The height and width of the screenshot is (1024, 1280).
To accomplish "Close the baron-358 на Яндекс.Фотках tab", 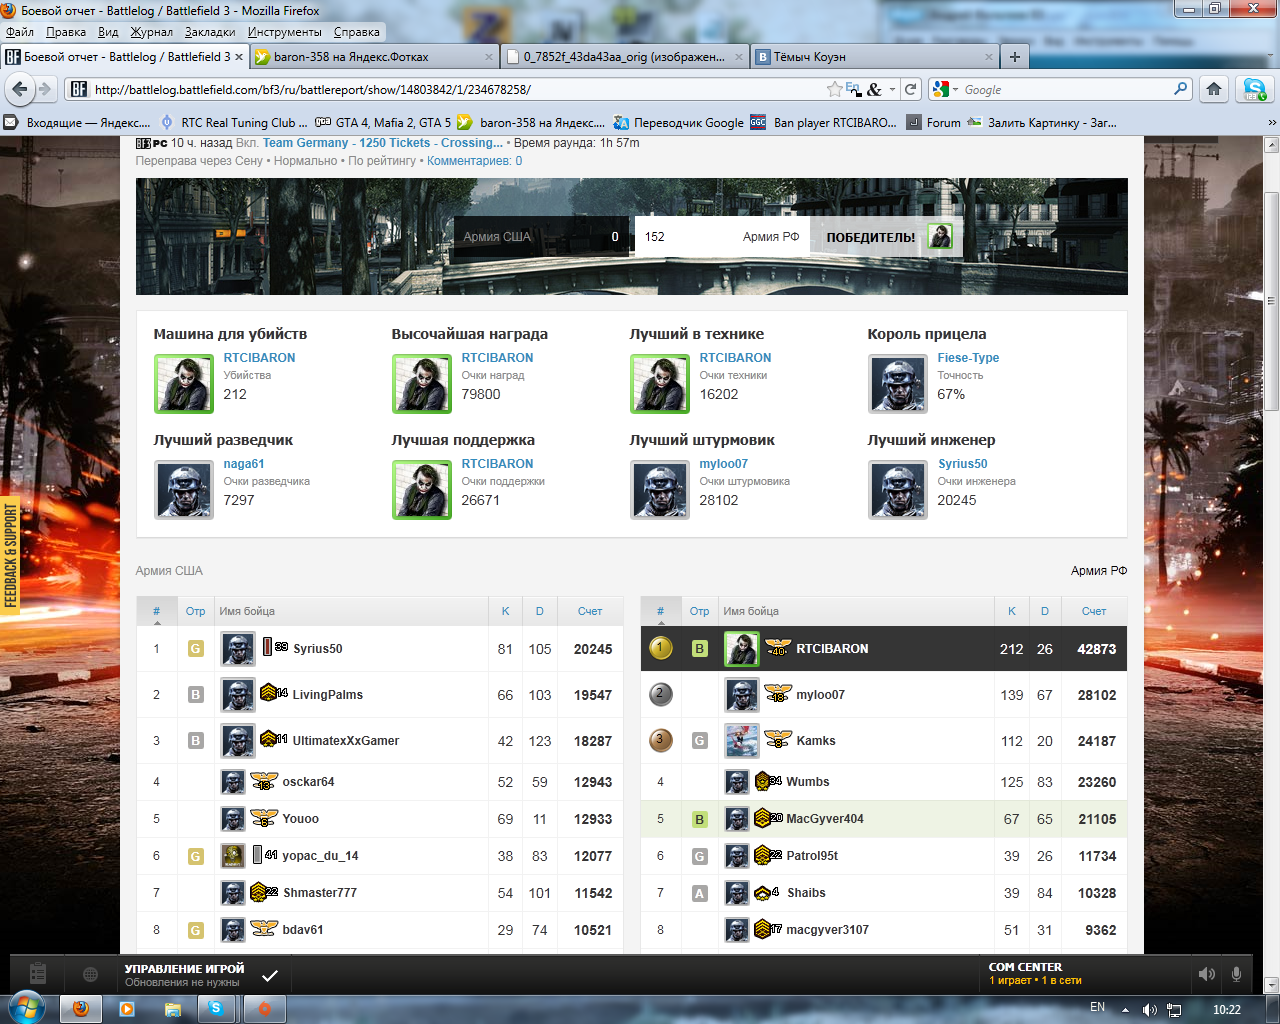I will click(489, 57).
